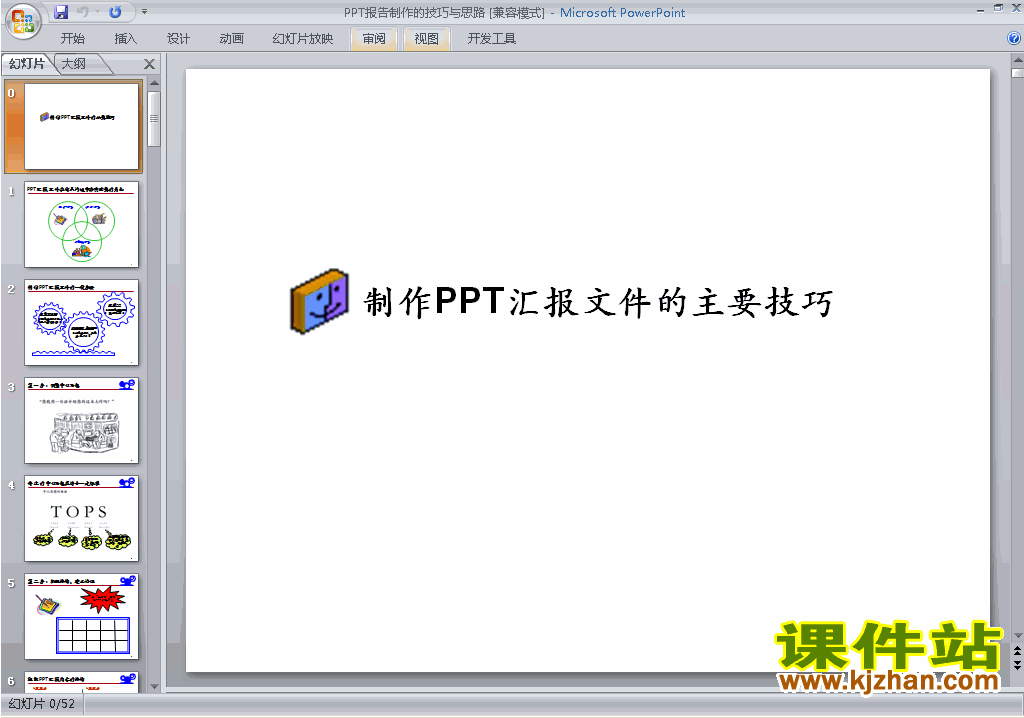Screen dimensions: 1024x718
Task: Select the 审阅 ribbon tab
Action: point(374,39)
